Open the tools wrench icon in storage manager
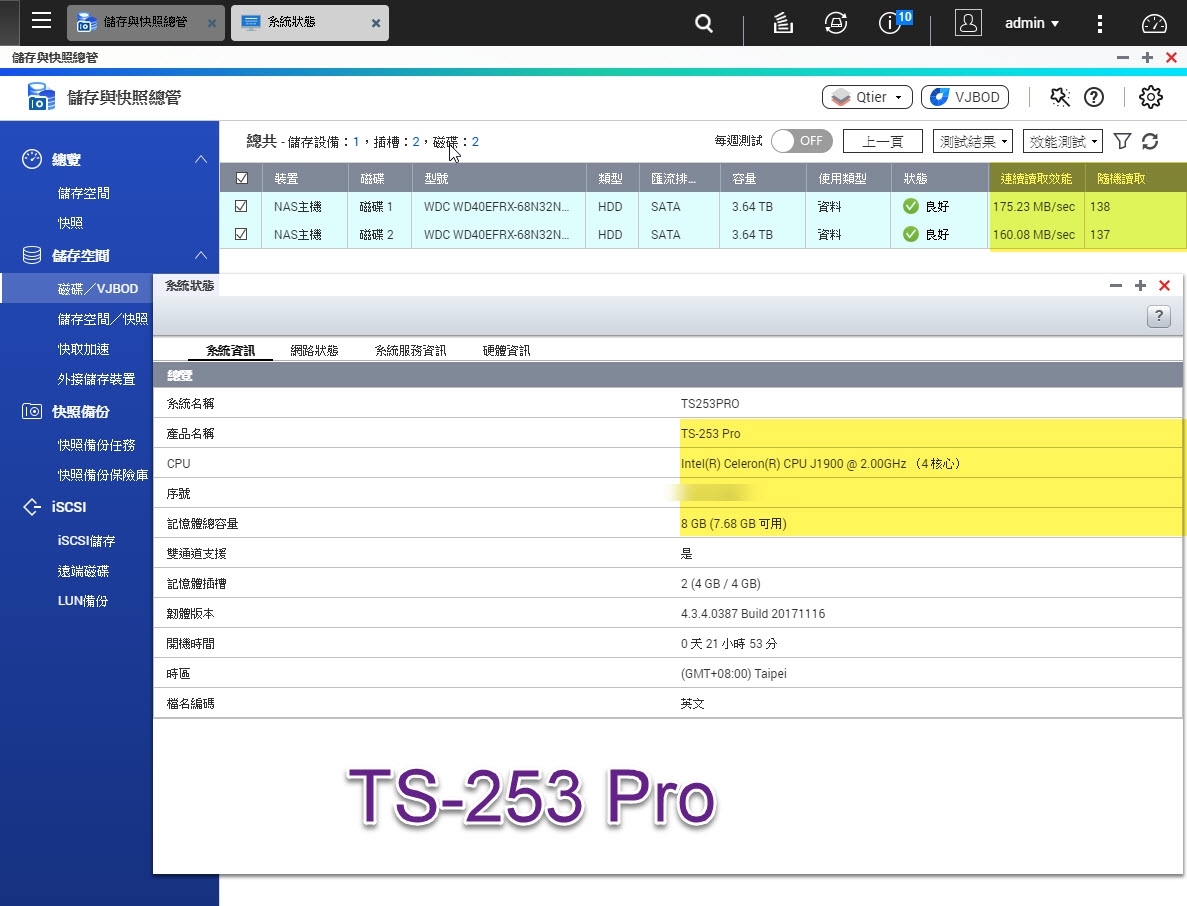 pyautogui.click(x=1060, y=97)
